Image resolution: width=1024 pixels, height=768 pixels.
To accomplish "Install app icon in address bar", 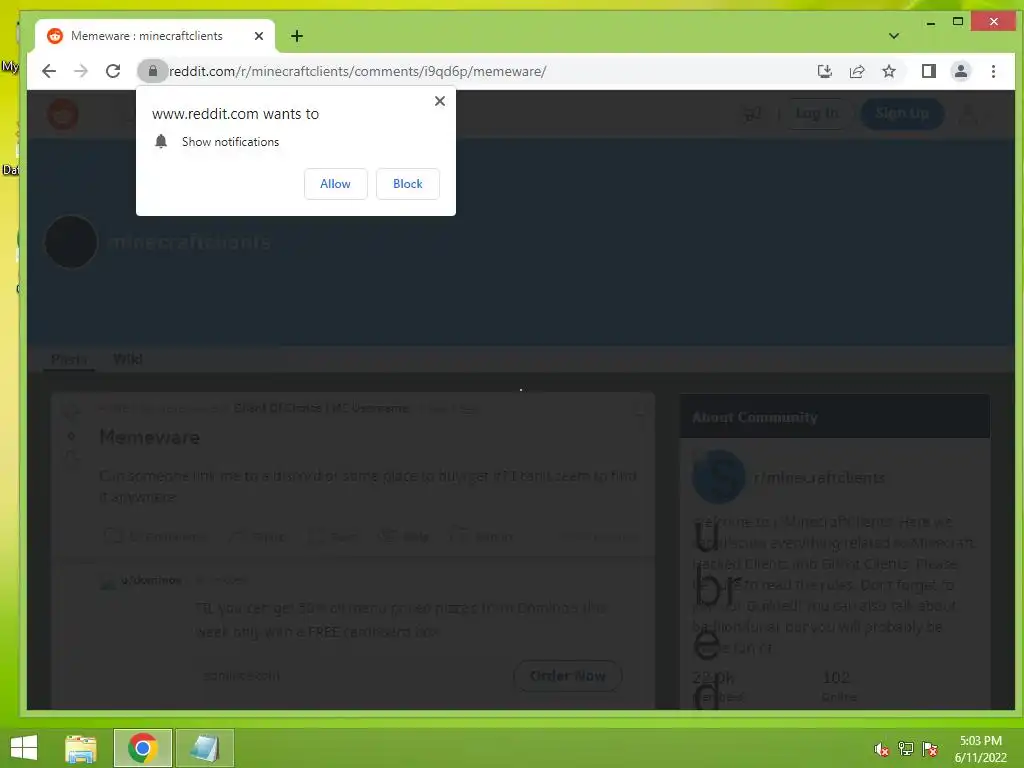I will point(825,71).
